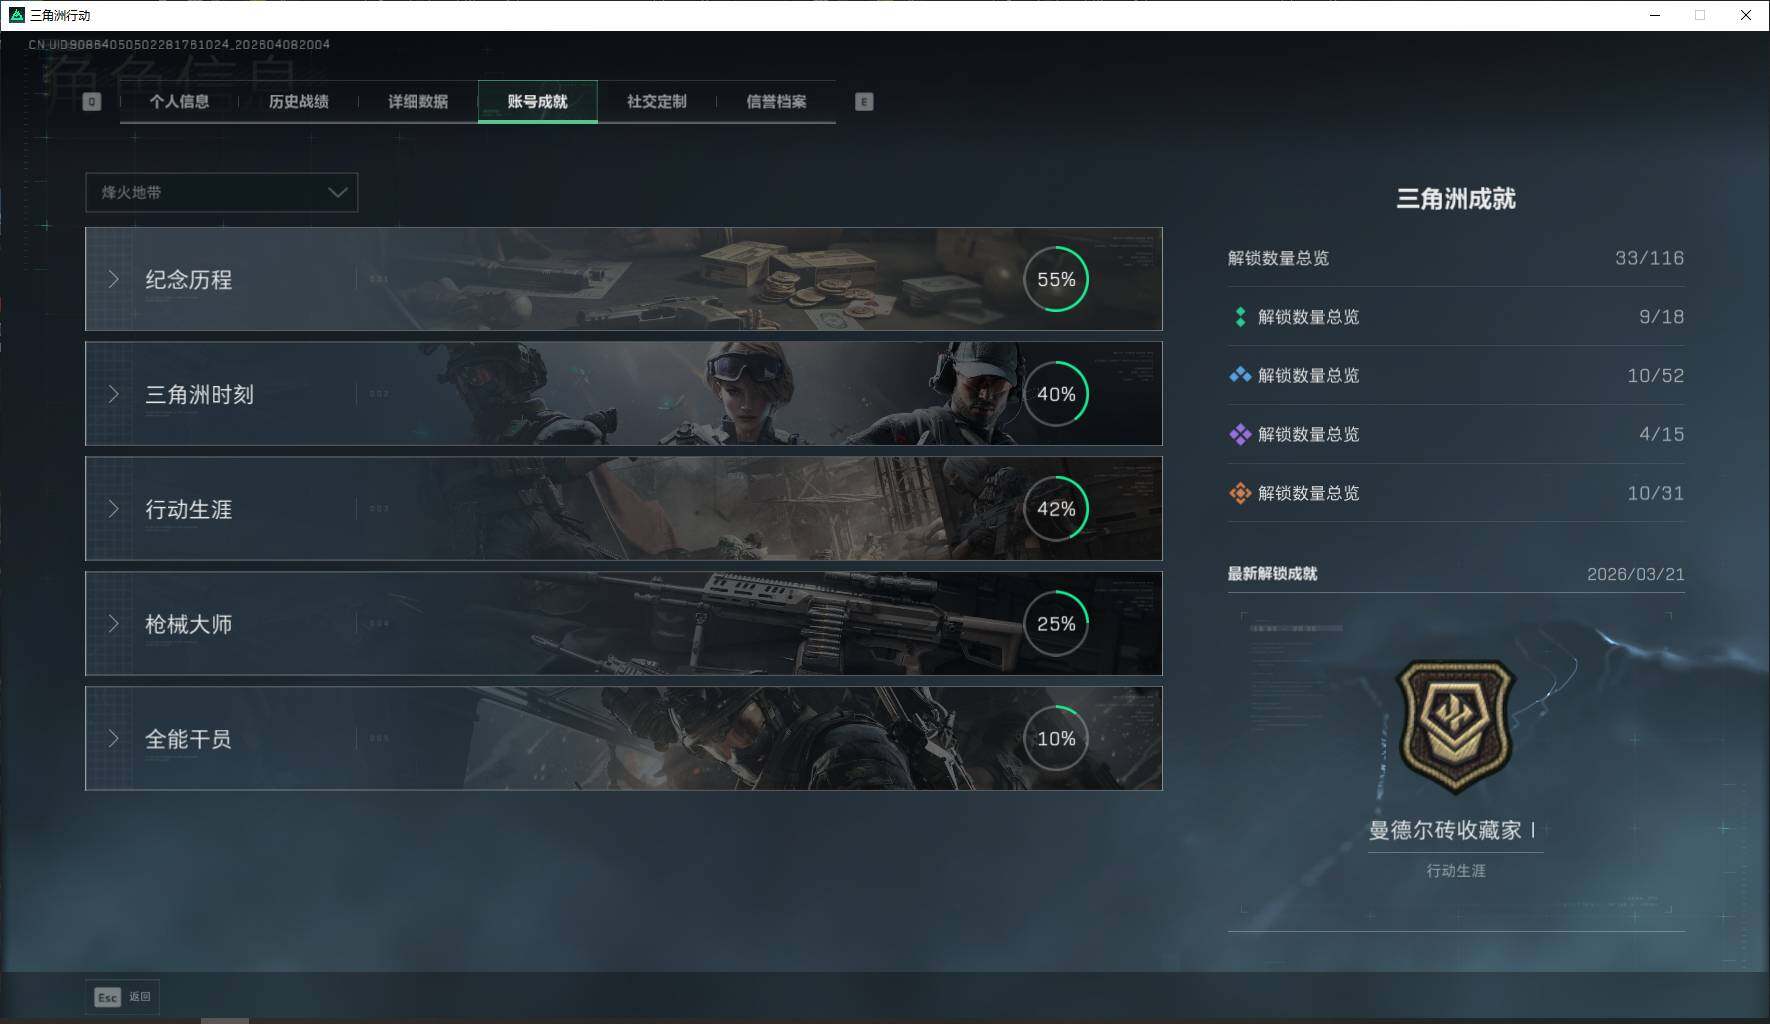This screenshot has height=1024, width=1770.
Task: Click the blue diamonds rarity icon
Action: 1240,375
